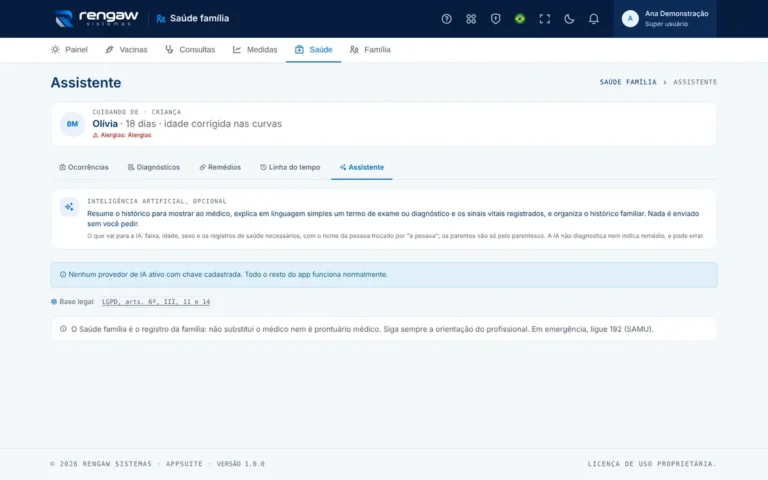Click the Saúde família module title
This screenshot has width=768, height=480.
pyautogui.click(x=199, y=19)
